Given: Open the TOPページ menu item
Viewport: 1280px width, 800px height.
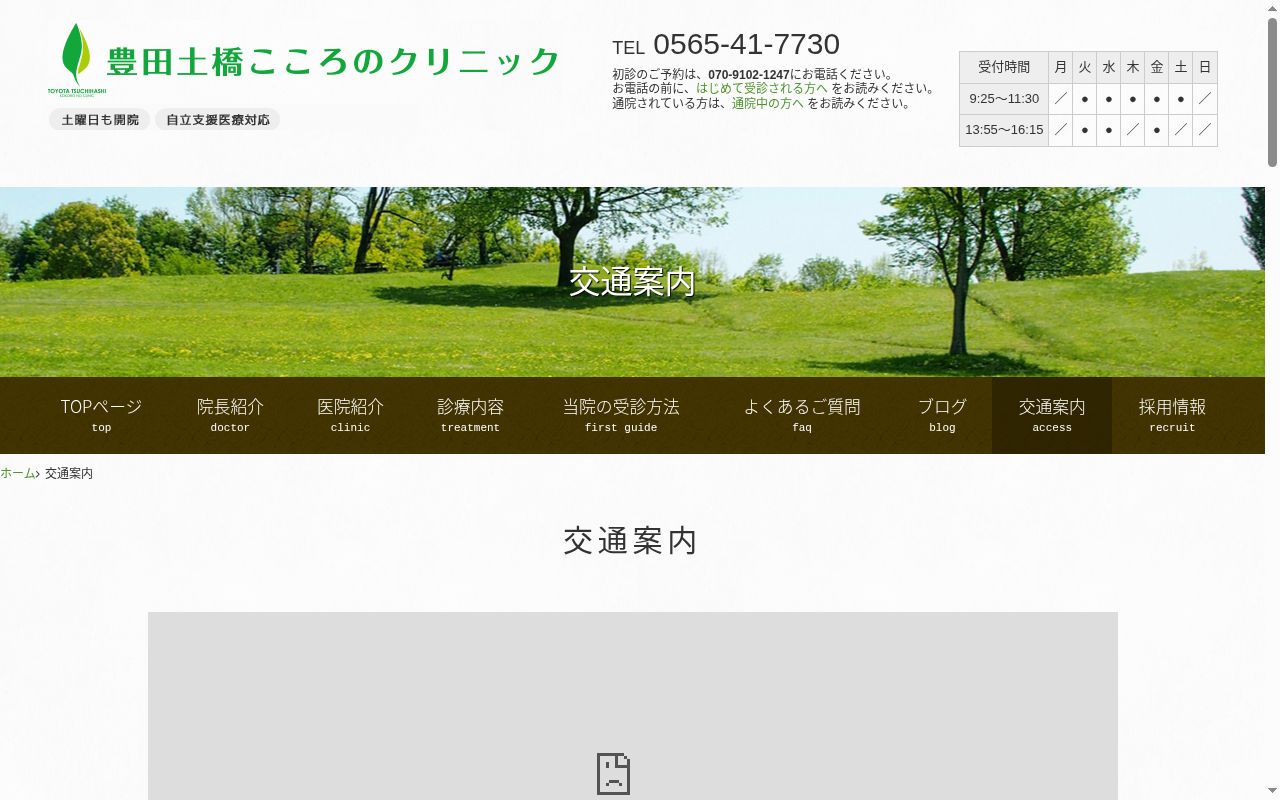Looking at the screenshot, I should [x=101, y=416].
